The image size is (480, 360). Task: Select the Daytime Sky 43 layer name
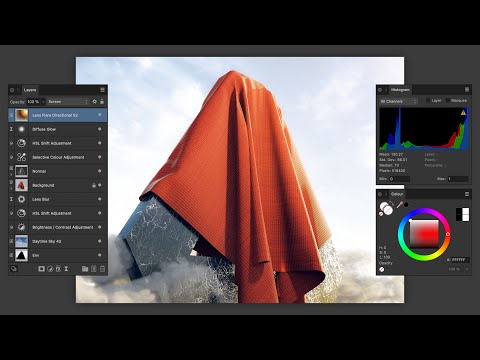47,241
